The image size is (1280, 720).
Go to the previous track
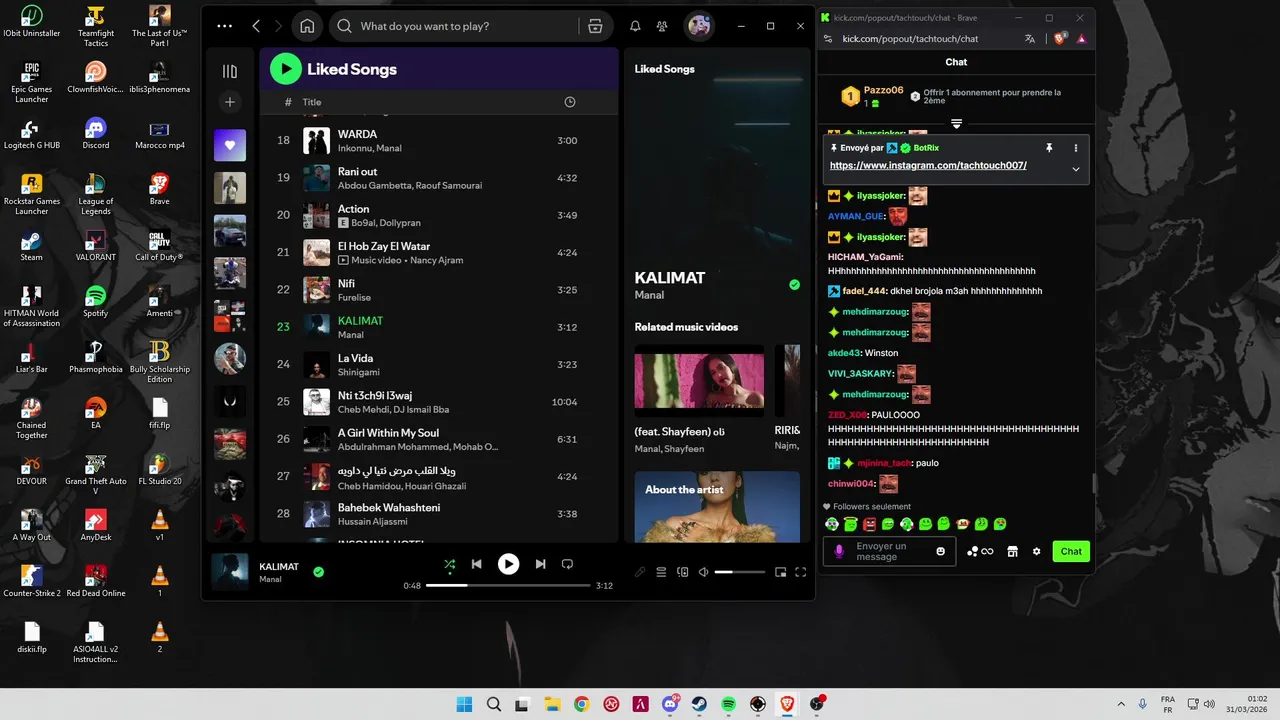pyautogui.click(x=477, y=564)
